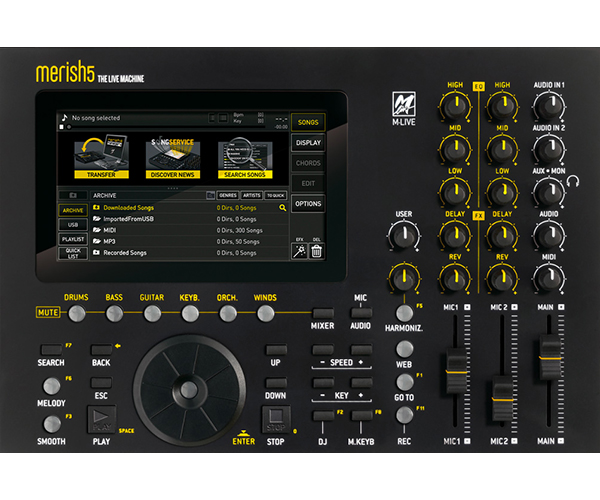Image resolution: width=600 pixels, height=500 pixels.
Task: Push the SEARCH button
Action: point(52,349)
